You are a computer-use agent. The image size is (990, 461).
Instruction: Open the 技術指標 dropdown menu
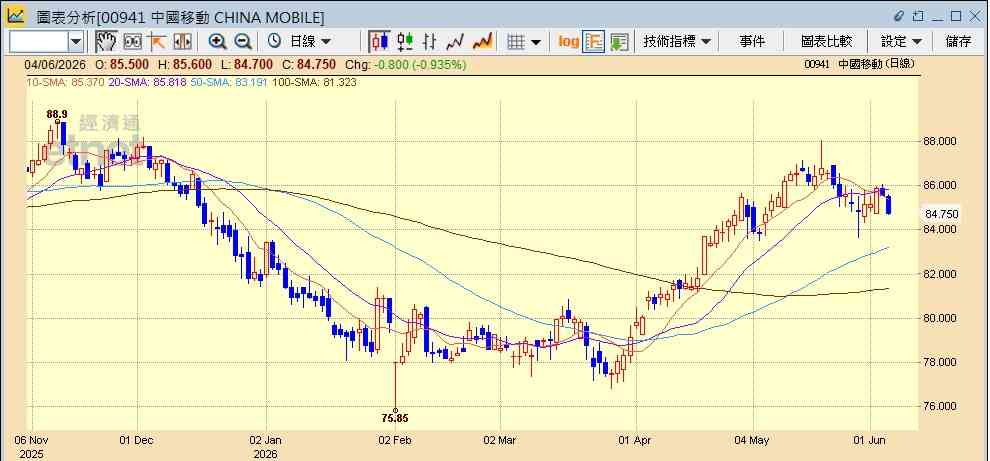[677, 42]
